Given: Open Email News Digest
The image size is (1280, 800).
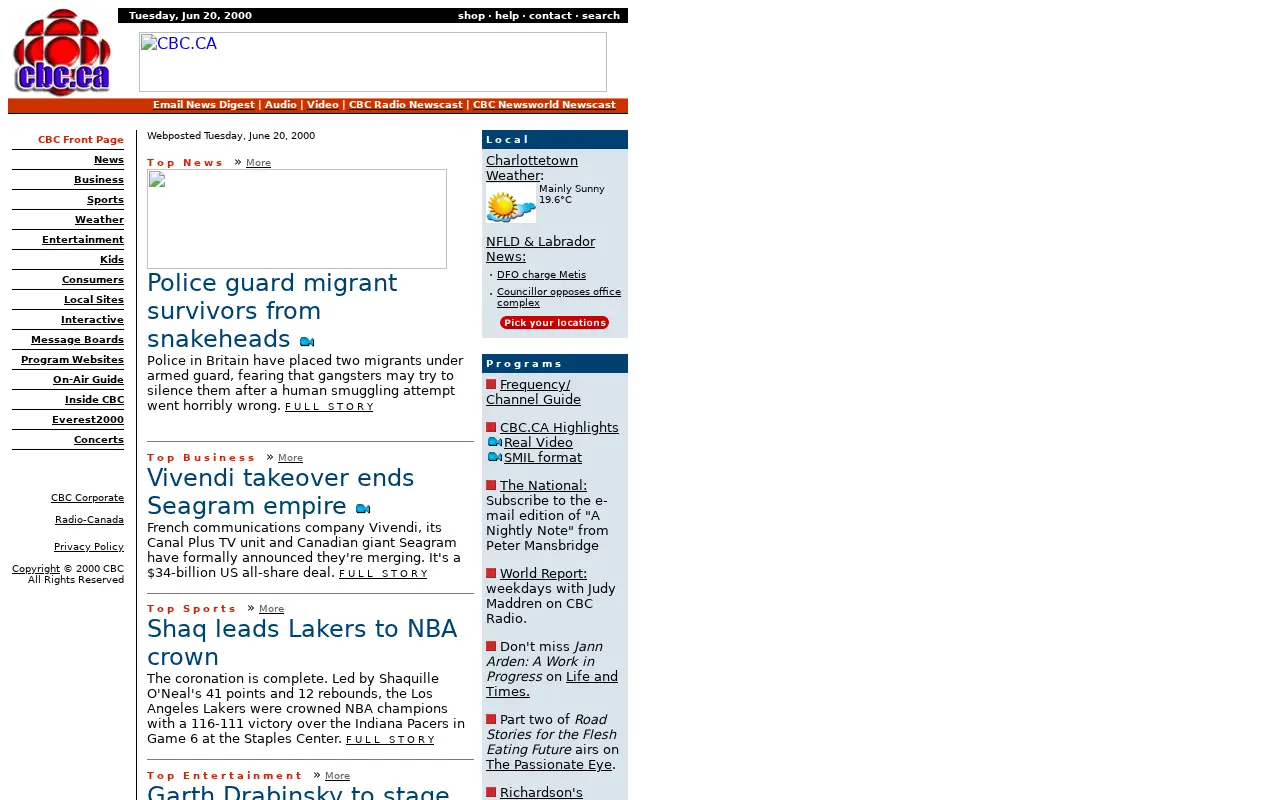Looking at the screenshot, I should pos(204,105).
